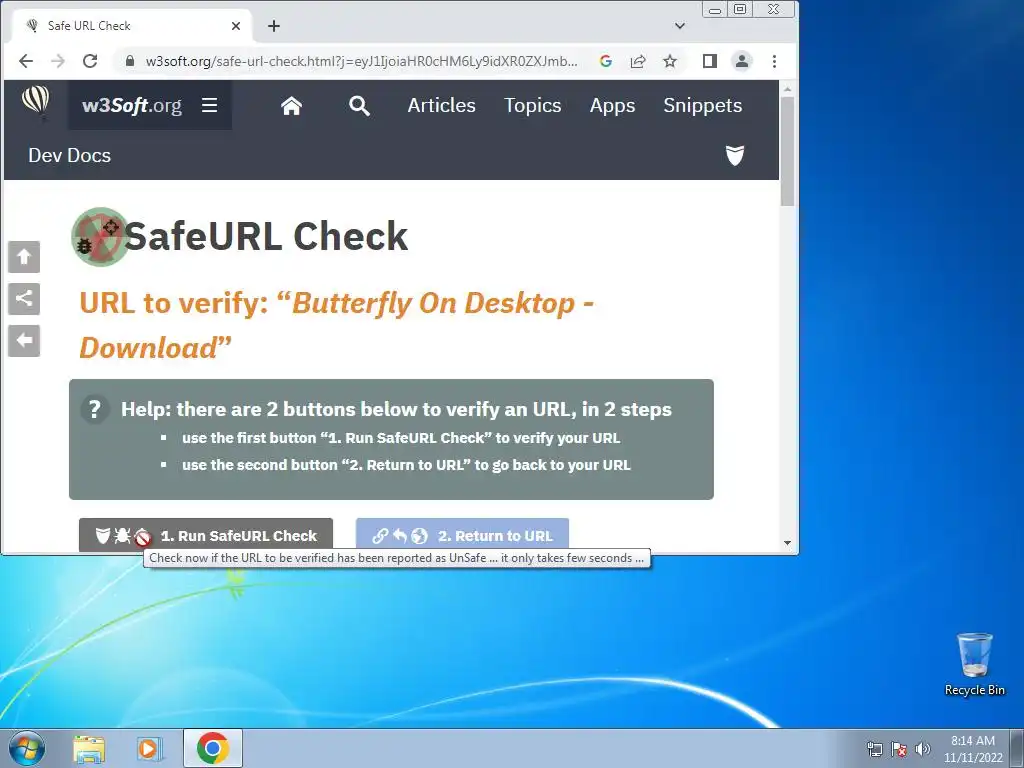Click the page scrollbar up arrow
Viewport: 1024px width, 768px height.
tap(788, 89)
